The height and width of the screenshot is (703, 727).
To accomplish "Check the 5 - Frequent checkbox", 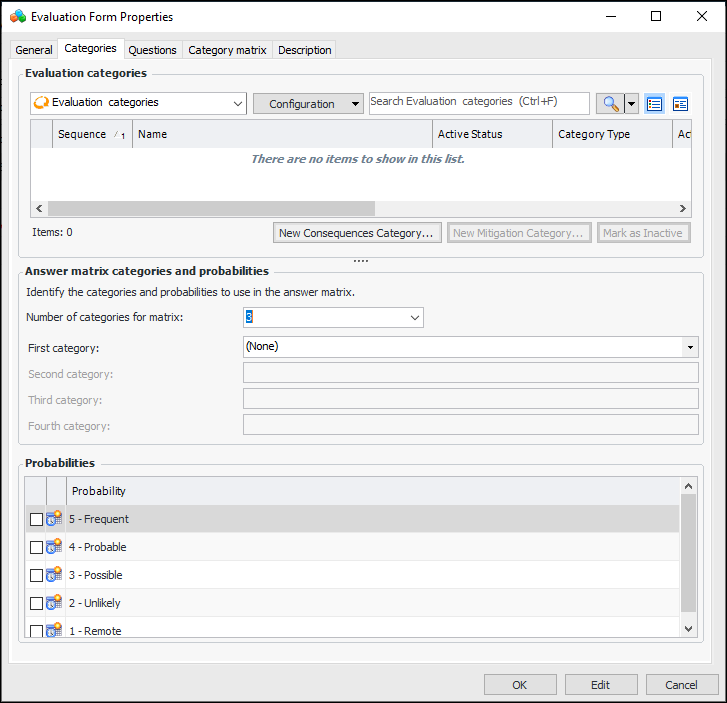I will point(37,520).
